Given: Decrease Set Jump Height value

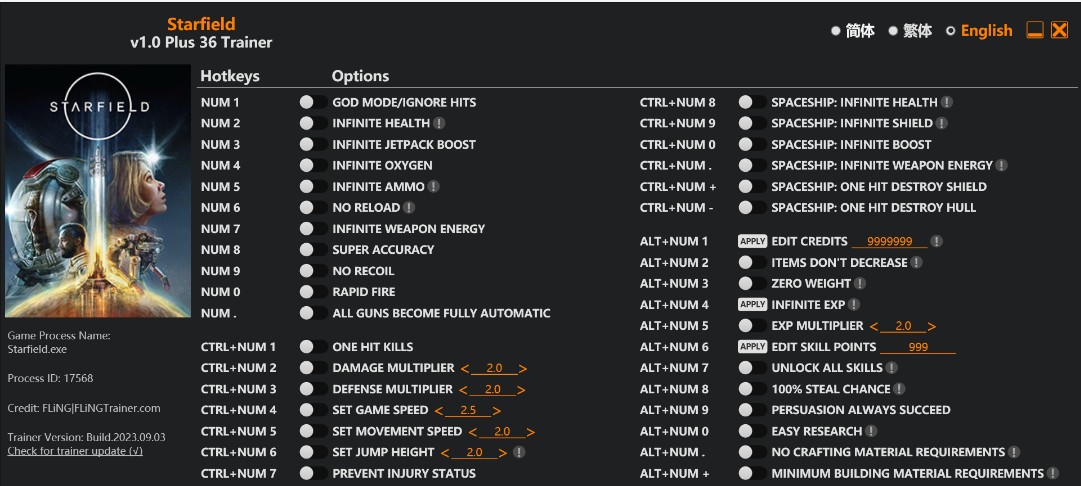Looking at the screenshot, I should point(444,453).
